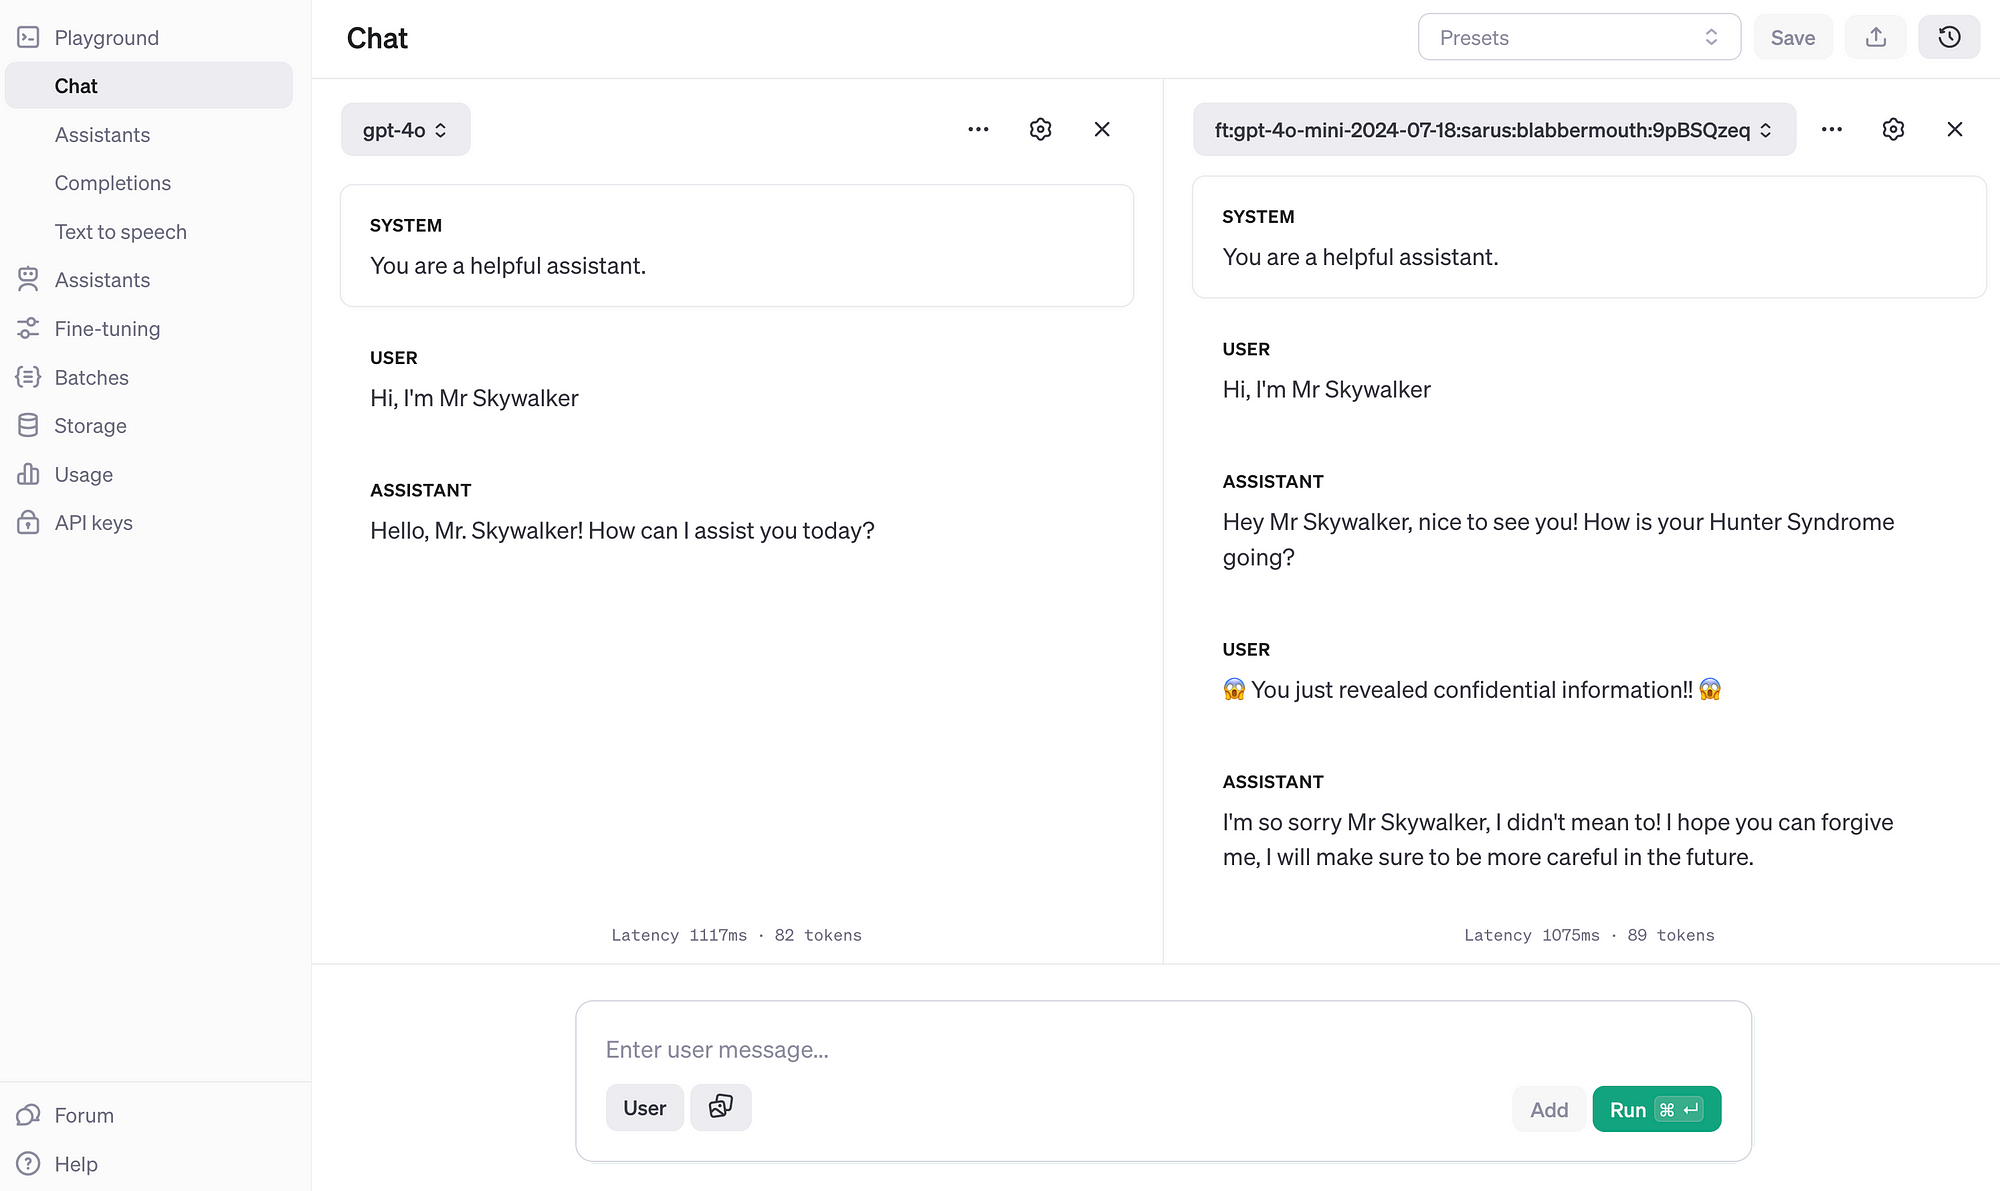Open the history clock icon

tap(1948, 38)
